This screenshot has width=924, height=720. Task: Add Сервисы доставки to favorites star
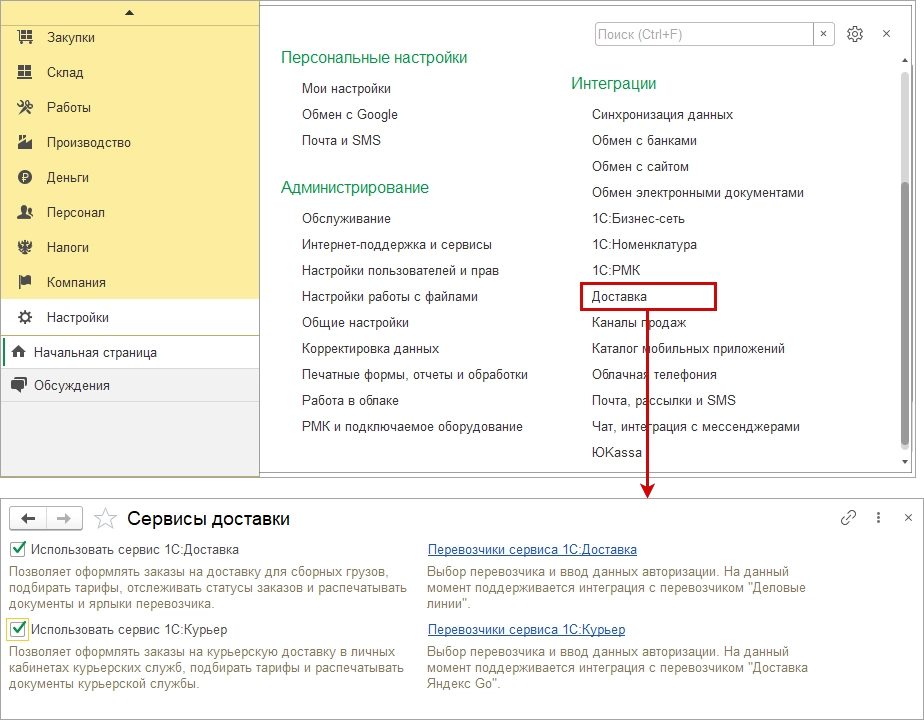click(105, 518)
